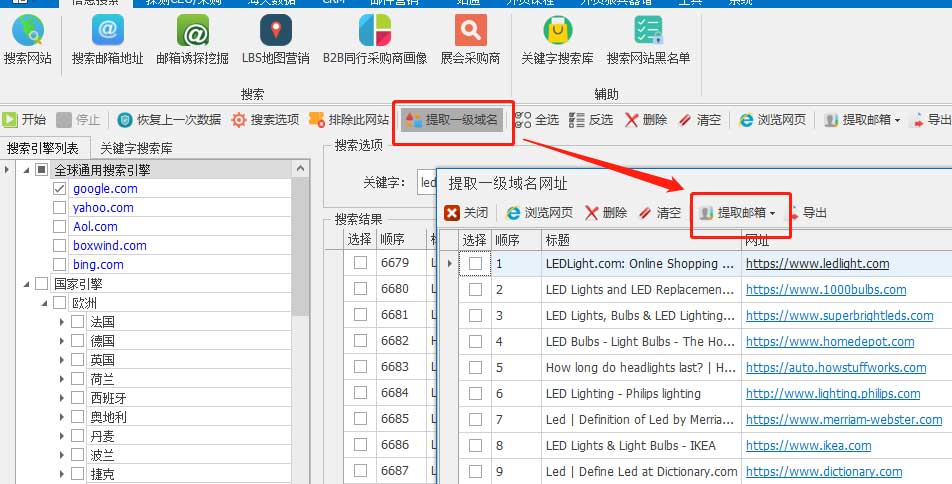Open 提取邮箱 dropdown in domain dialog
952x484 pixels.
point(738,213)
